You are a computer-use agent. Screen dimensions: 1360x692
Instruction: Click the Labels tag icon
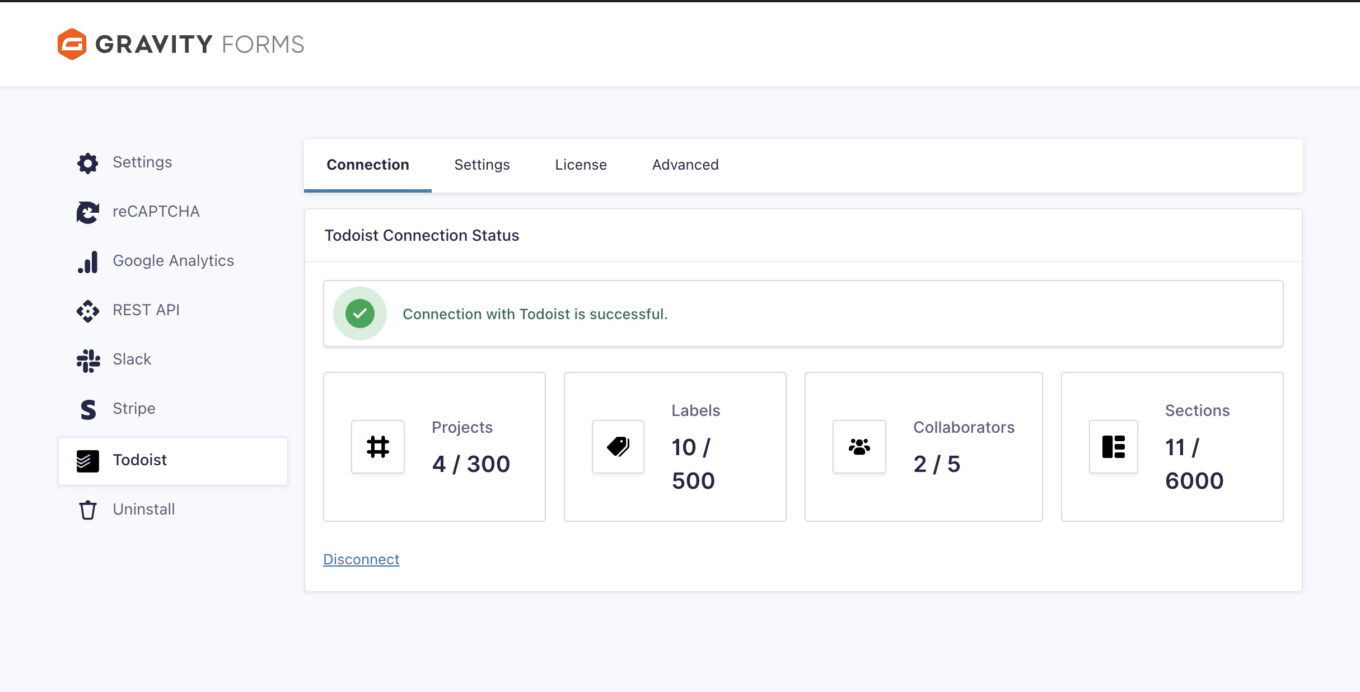coord(618,447)
